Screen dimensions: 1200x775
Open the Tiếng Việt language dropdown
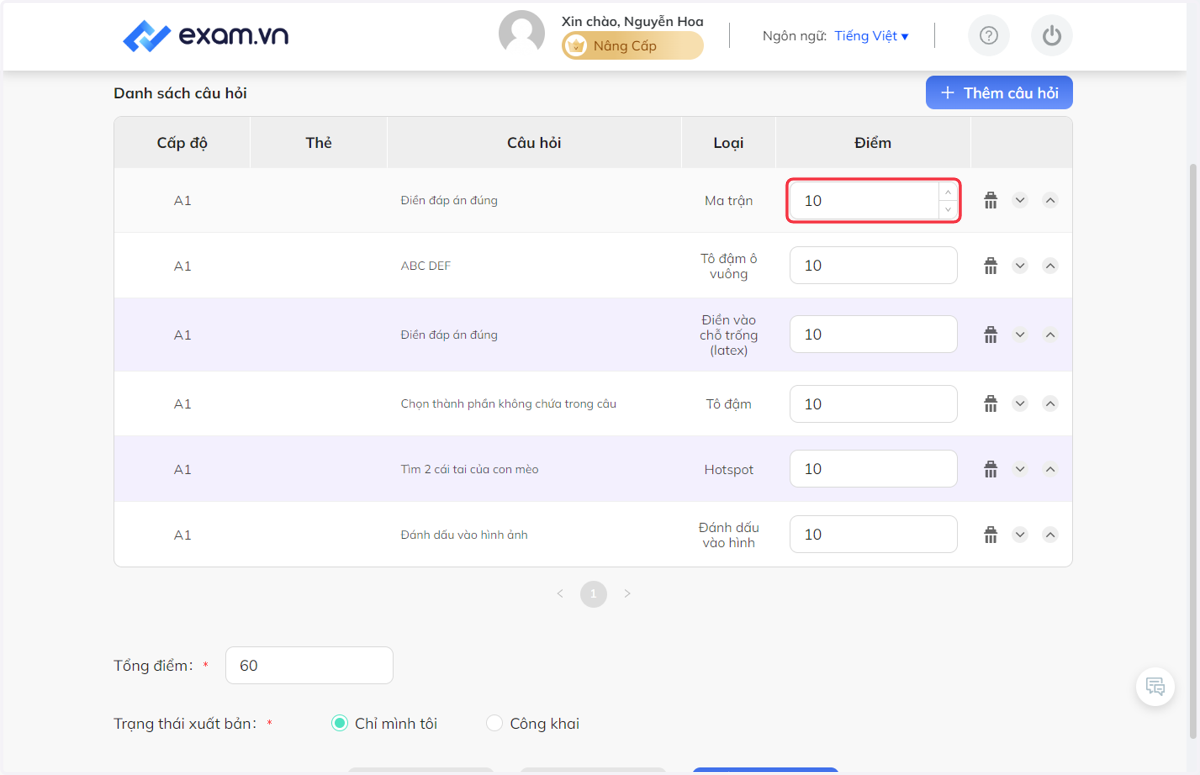[871, 36]
